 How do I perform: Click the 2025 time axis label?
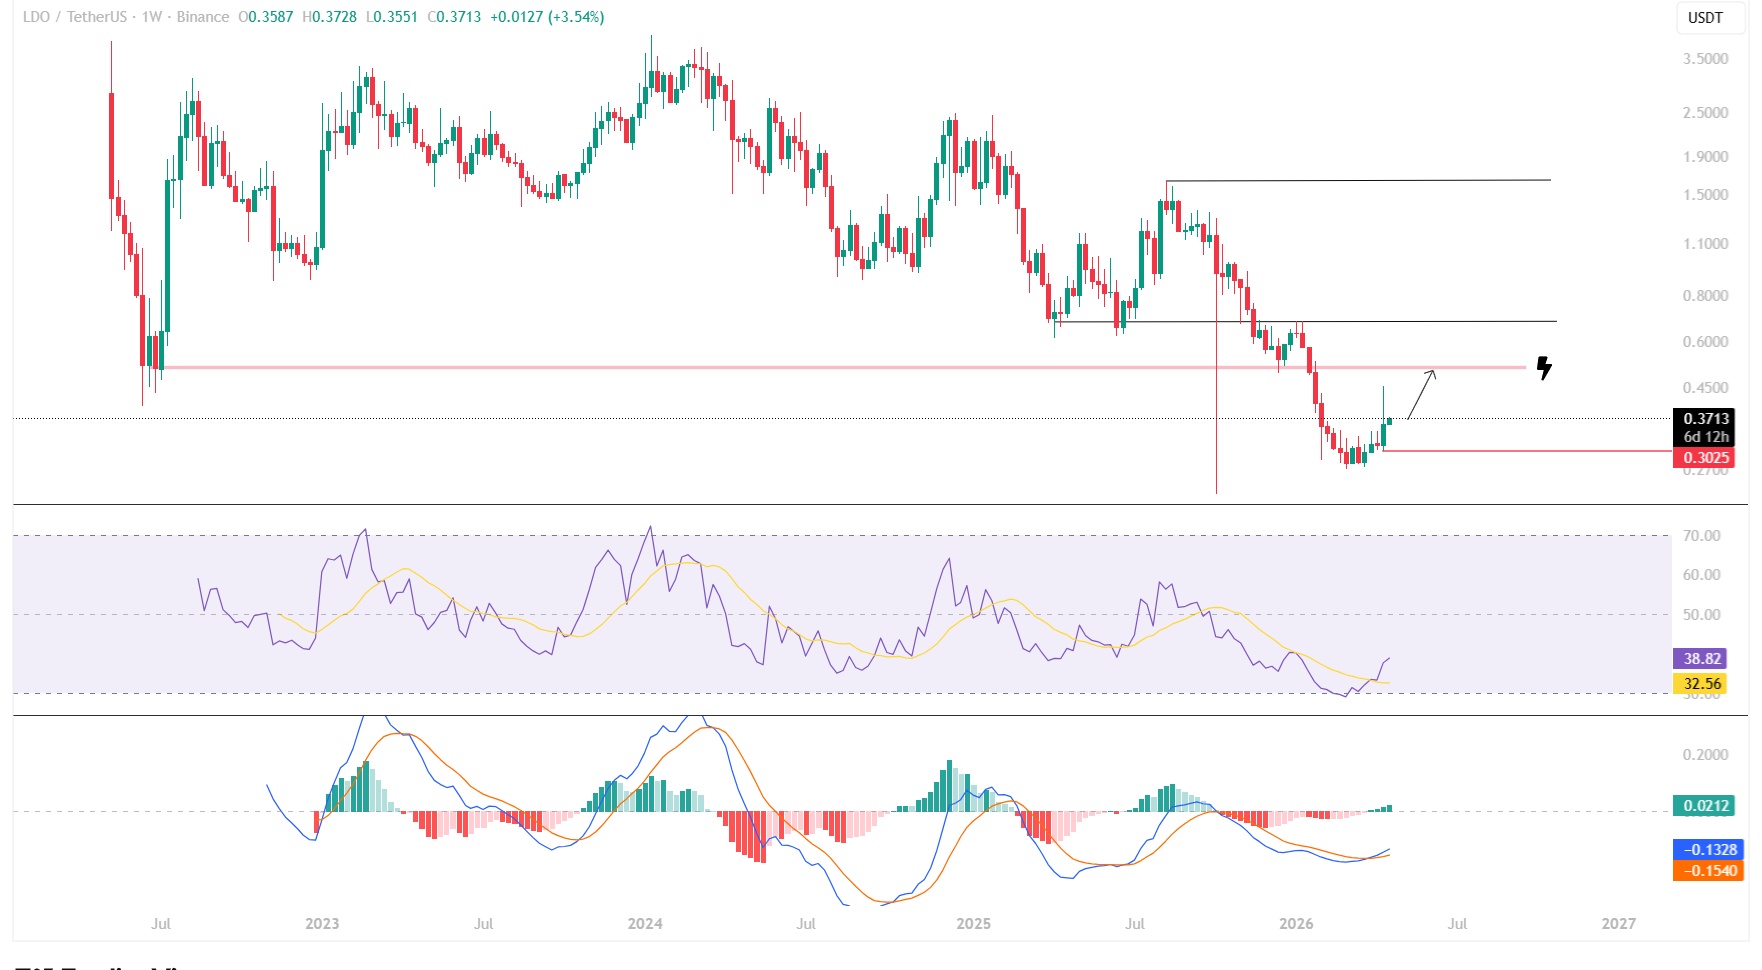(x=973, y=924)
